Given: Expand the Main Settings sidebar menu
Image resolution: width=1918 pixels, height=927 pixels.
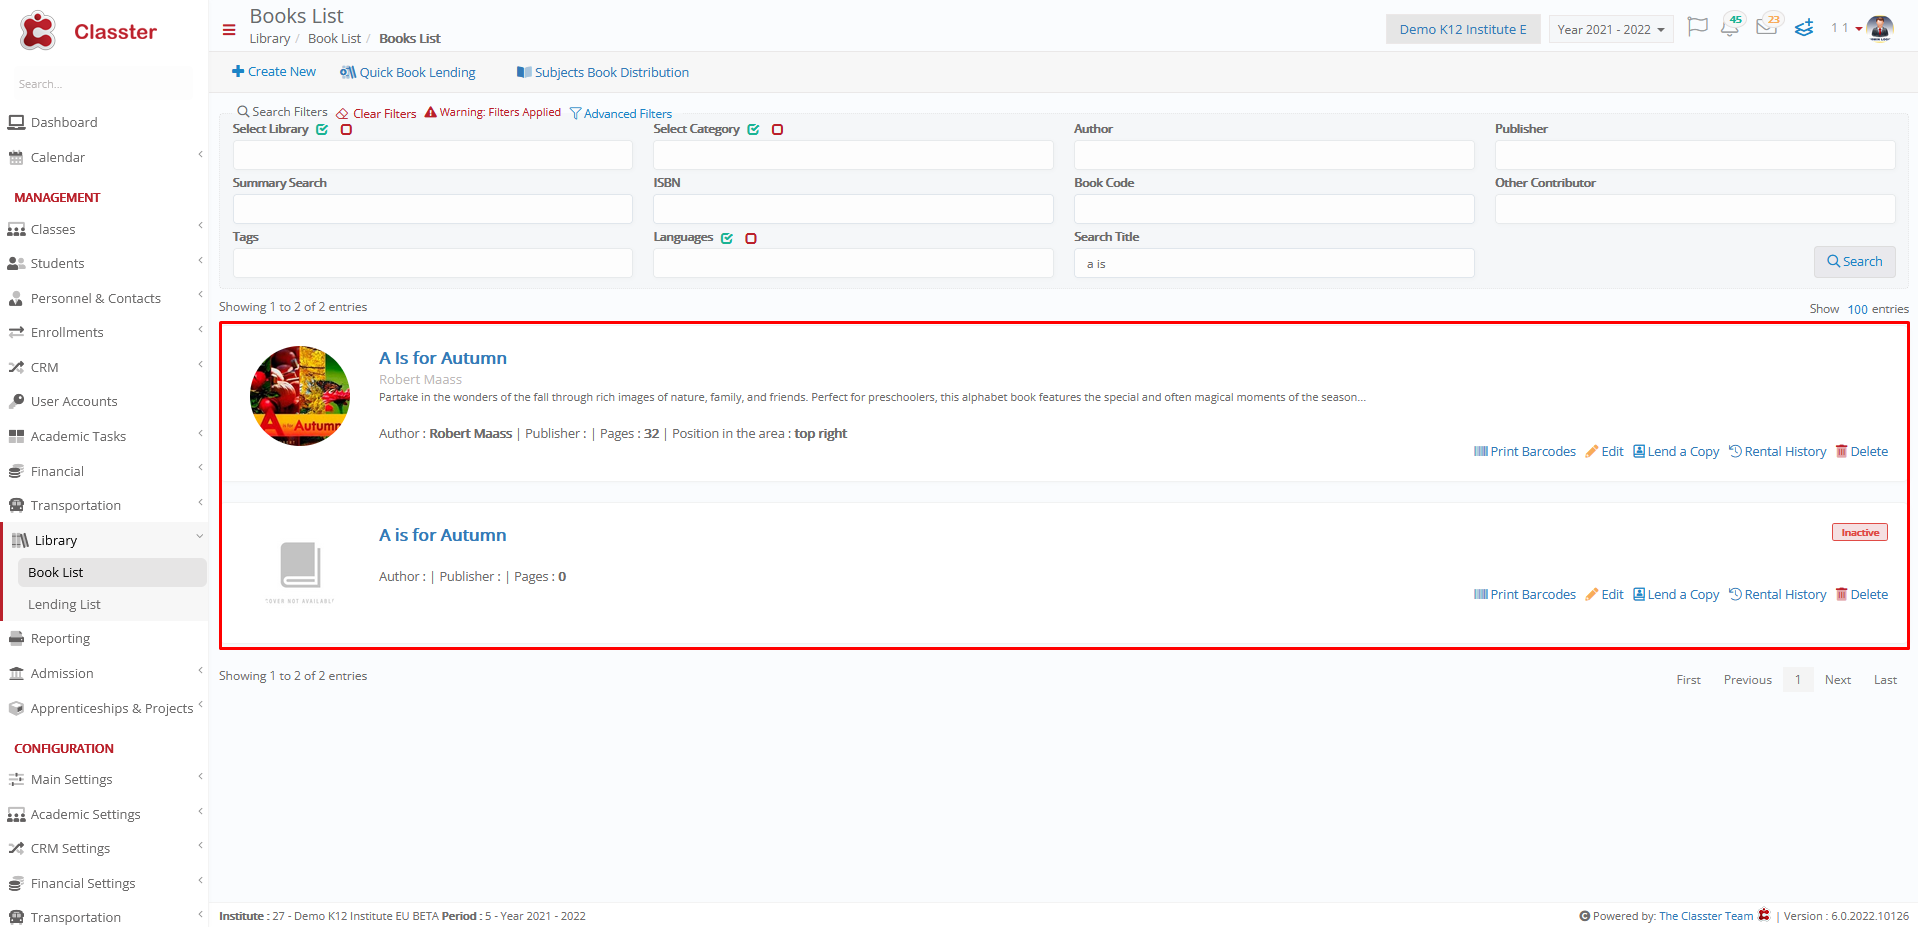Looking at the screenshot, I should pos(104,779).
